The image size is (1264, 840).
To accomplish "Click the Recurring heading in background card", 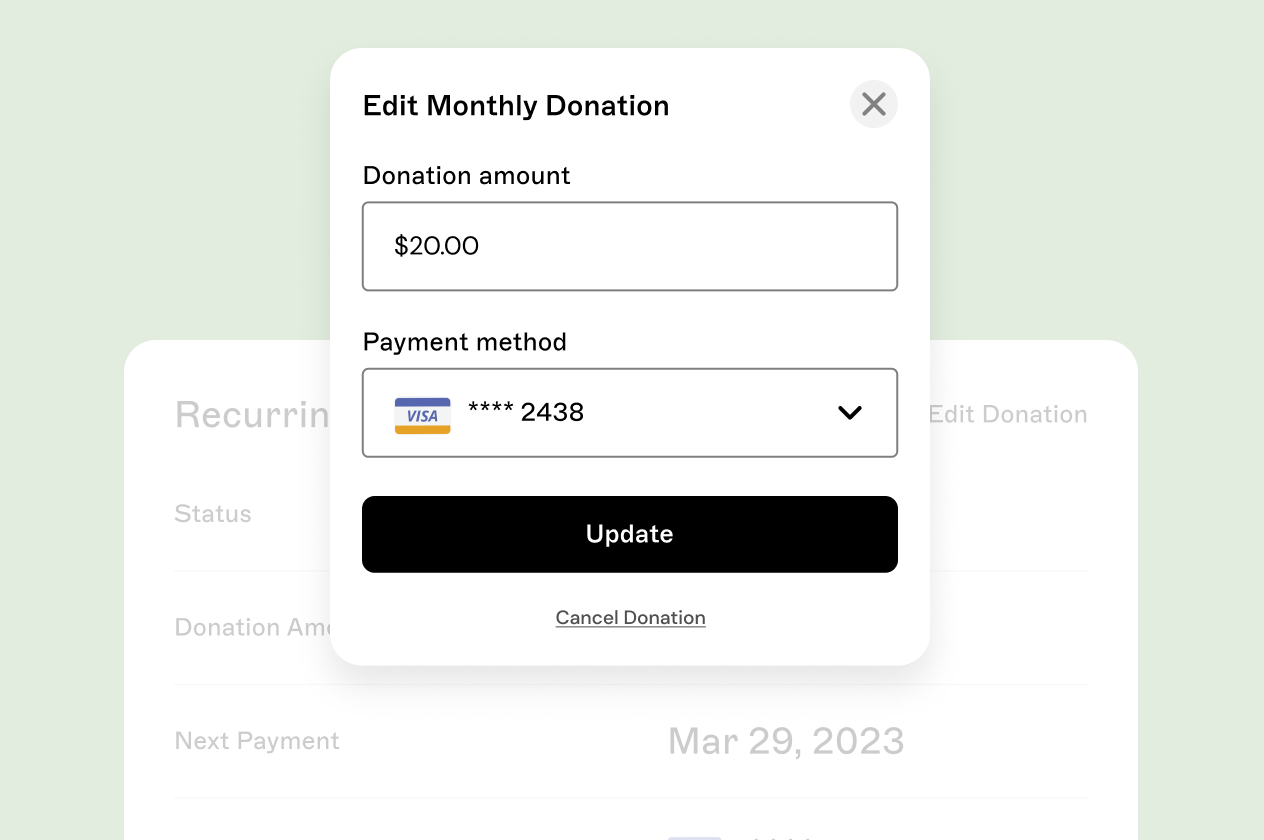I will 252,414.
